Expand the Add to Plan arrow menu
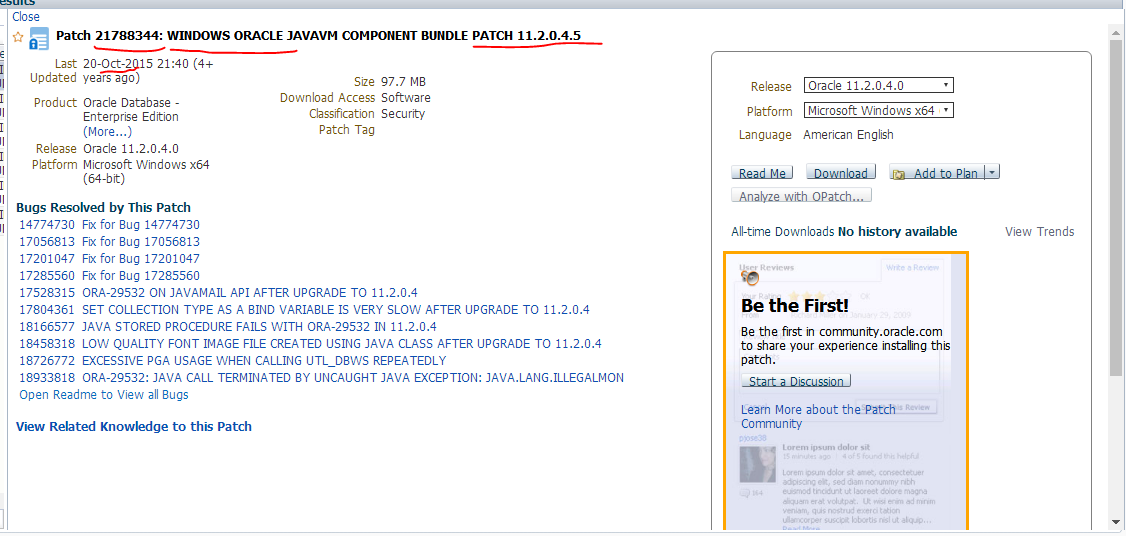The image size is (1126, 536). tap(992, 172)
